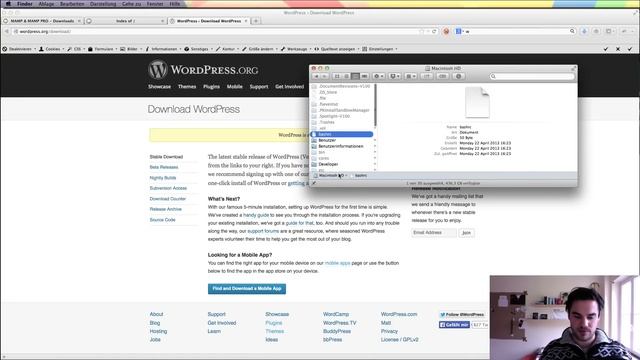Switch to MAMP & MAMP PRO Downloads tab
The width and height of the screenshot is (640, 360).
(42, 21)
